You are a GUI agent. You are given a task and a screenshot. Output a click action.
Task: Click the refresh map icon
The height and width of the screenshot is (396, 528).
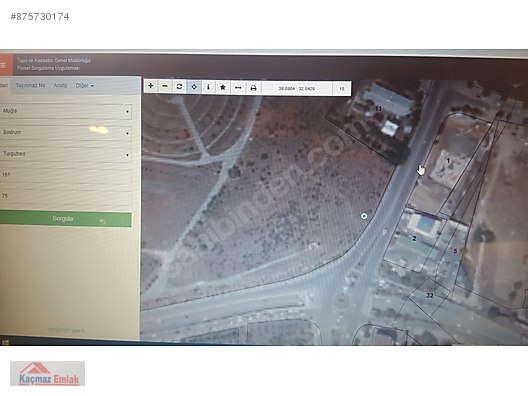pos(179,87)
